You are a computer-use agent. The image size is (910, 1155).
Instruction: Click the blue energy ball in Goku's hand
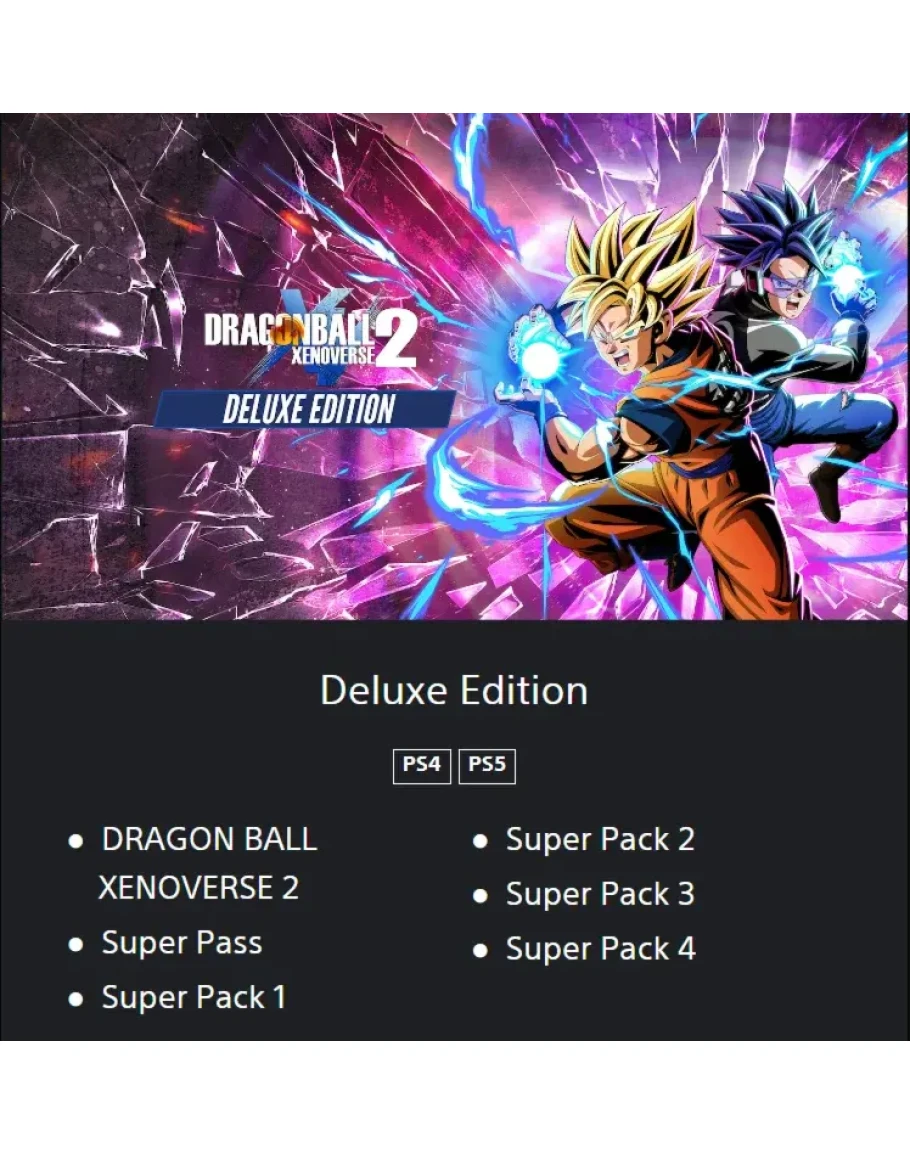(x=542, y=359)
